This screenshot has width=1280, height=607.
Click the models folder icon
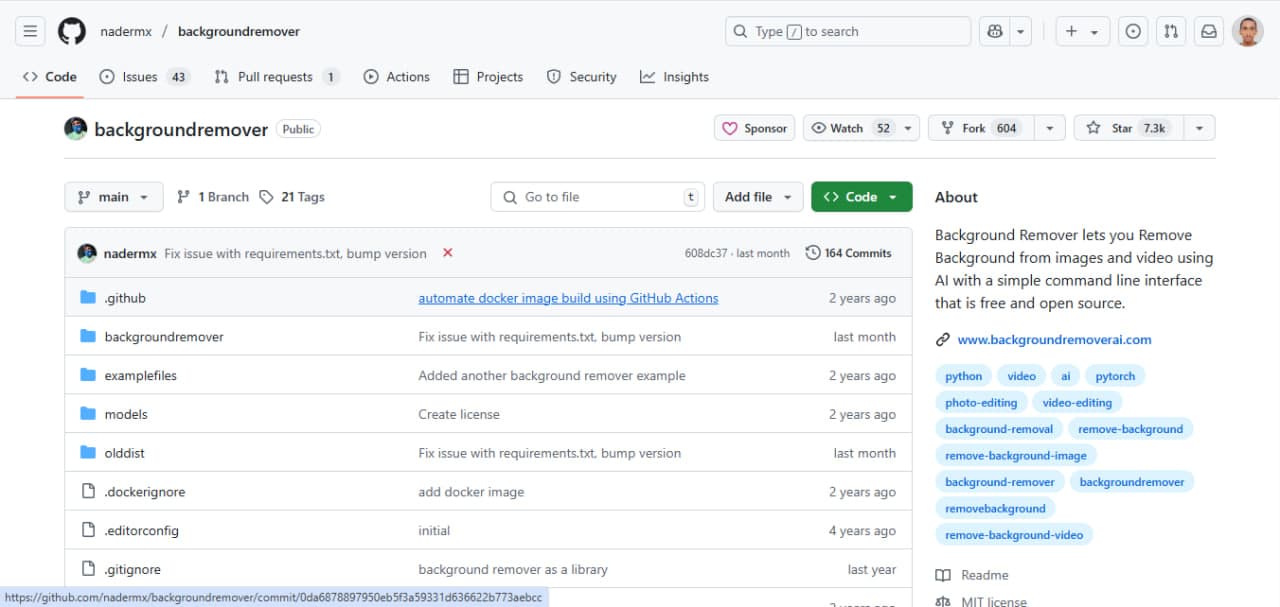tap(87, 414)
